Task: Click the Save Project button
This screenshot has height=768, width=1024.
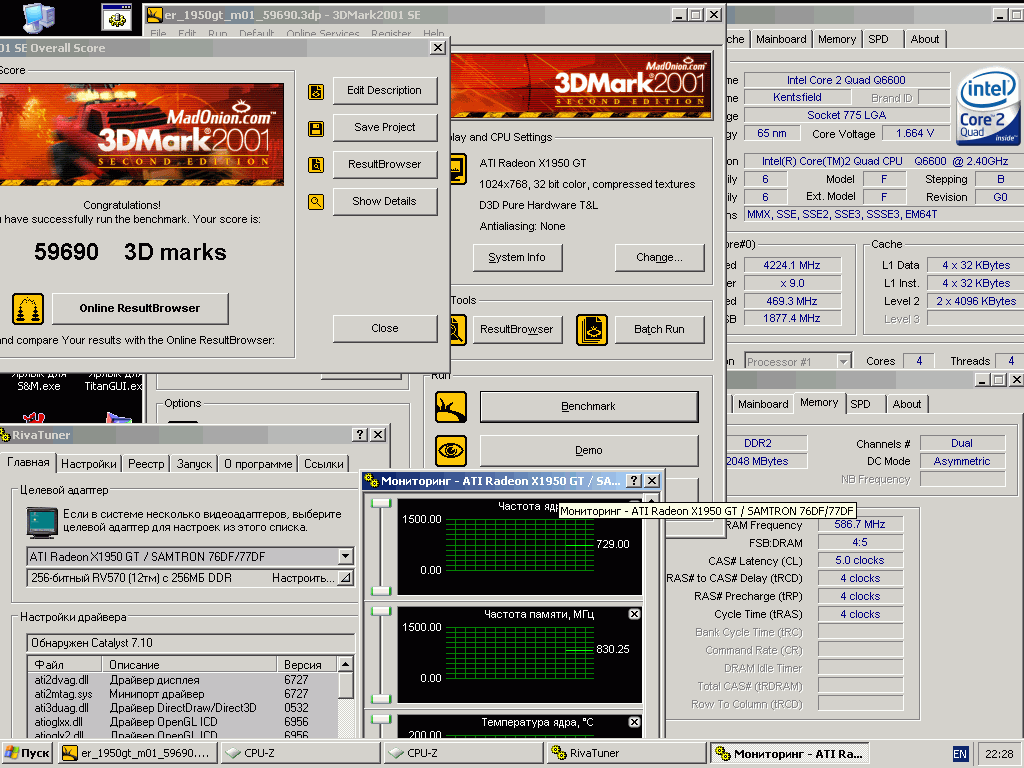Action: coord(385,127)
